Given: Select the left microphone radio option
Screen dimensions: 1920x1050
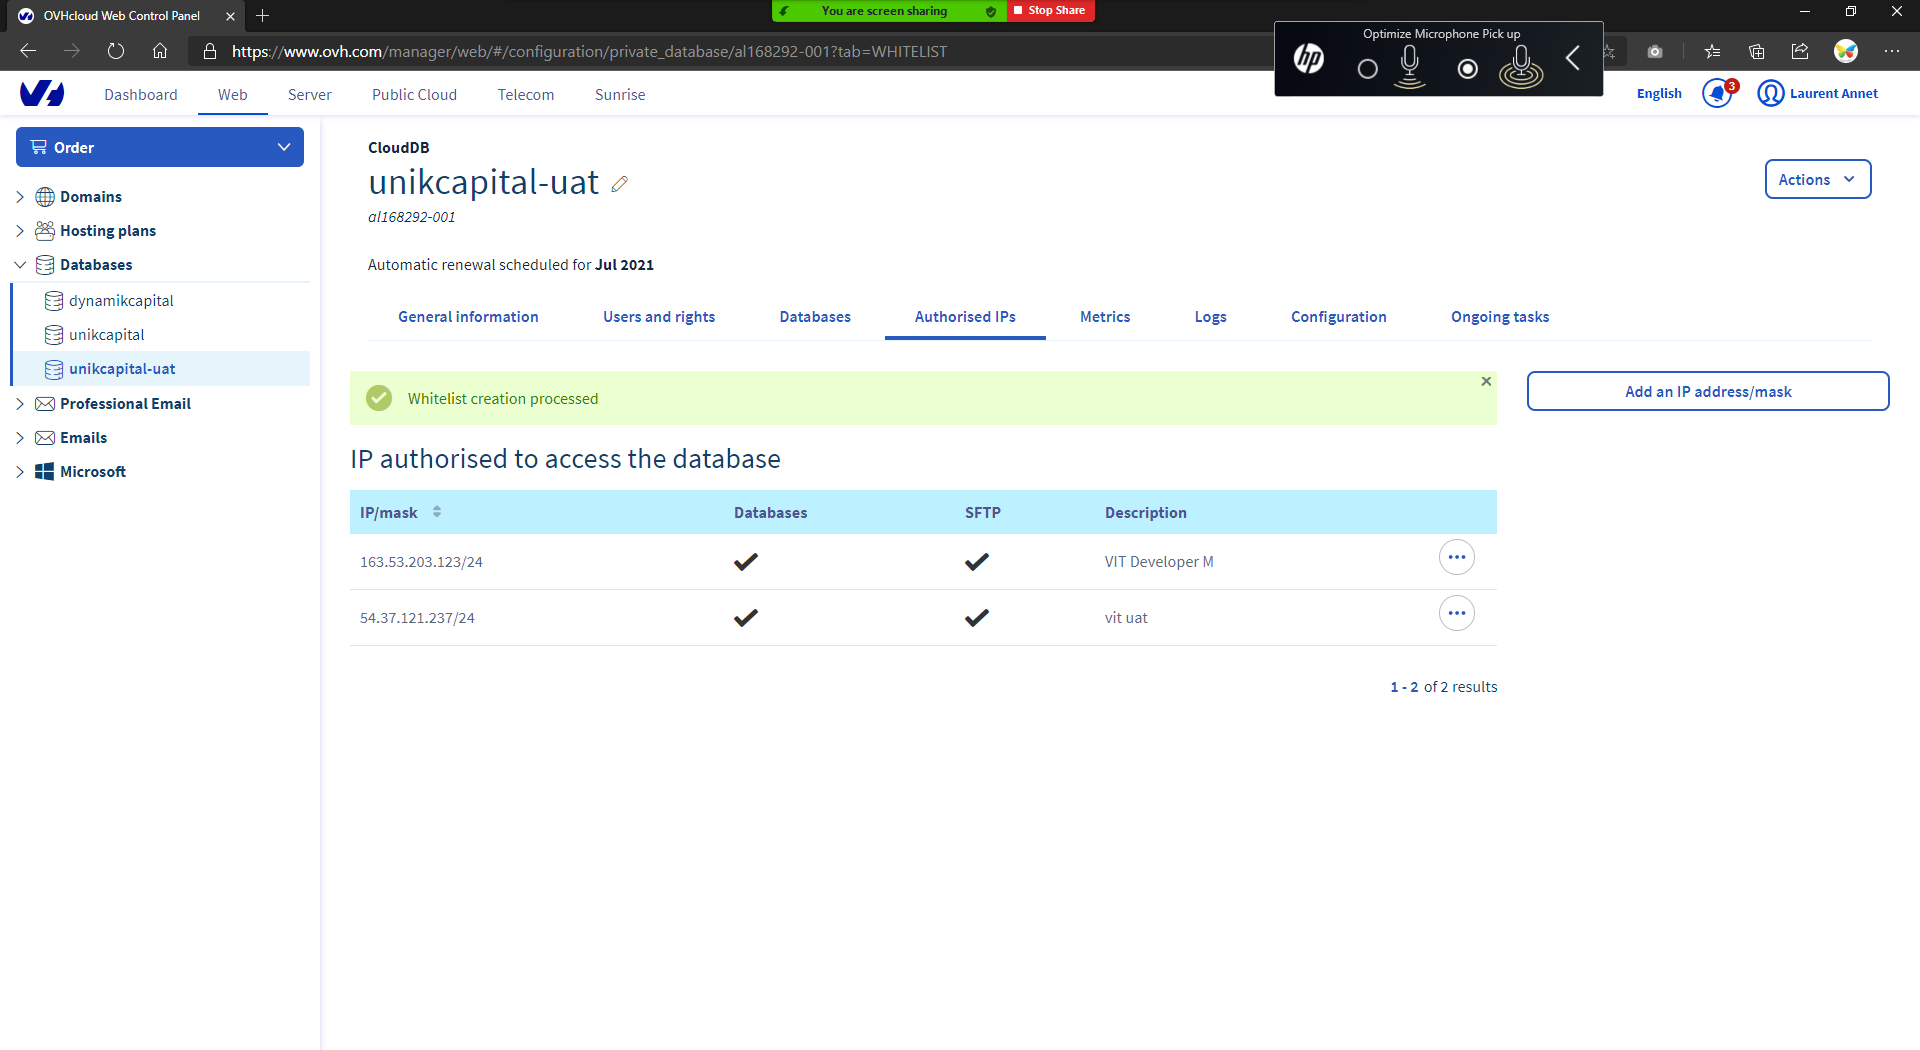Looking at the screenshot, I should point(1368,69).
